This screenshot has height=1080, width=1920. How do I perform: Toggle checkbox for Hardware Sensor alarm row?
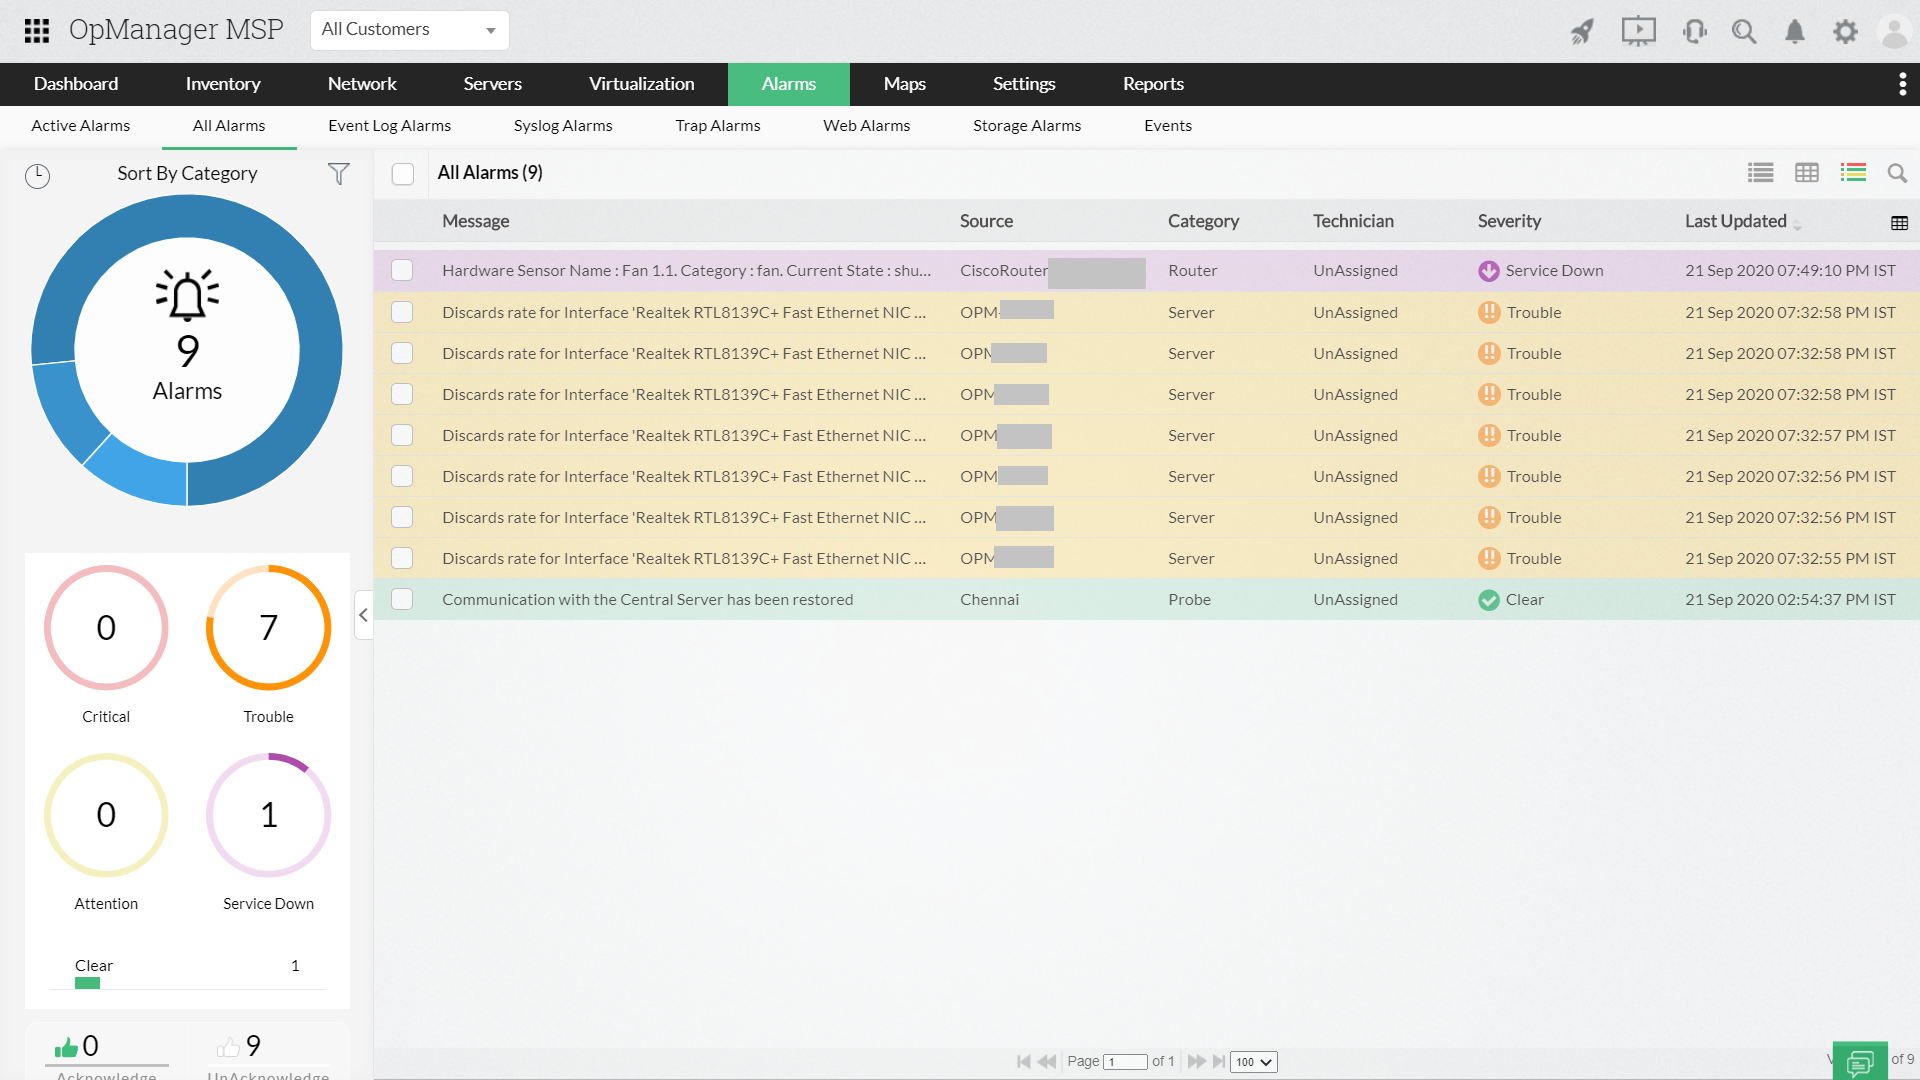405,270
